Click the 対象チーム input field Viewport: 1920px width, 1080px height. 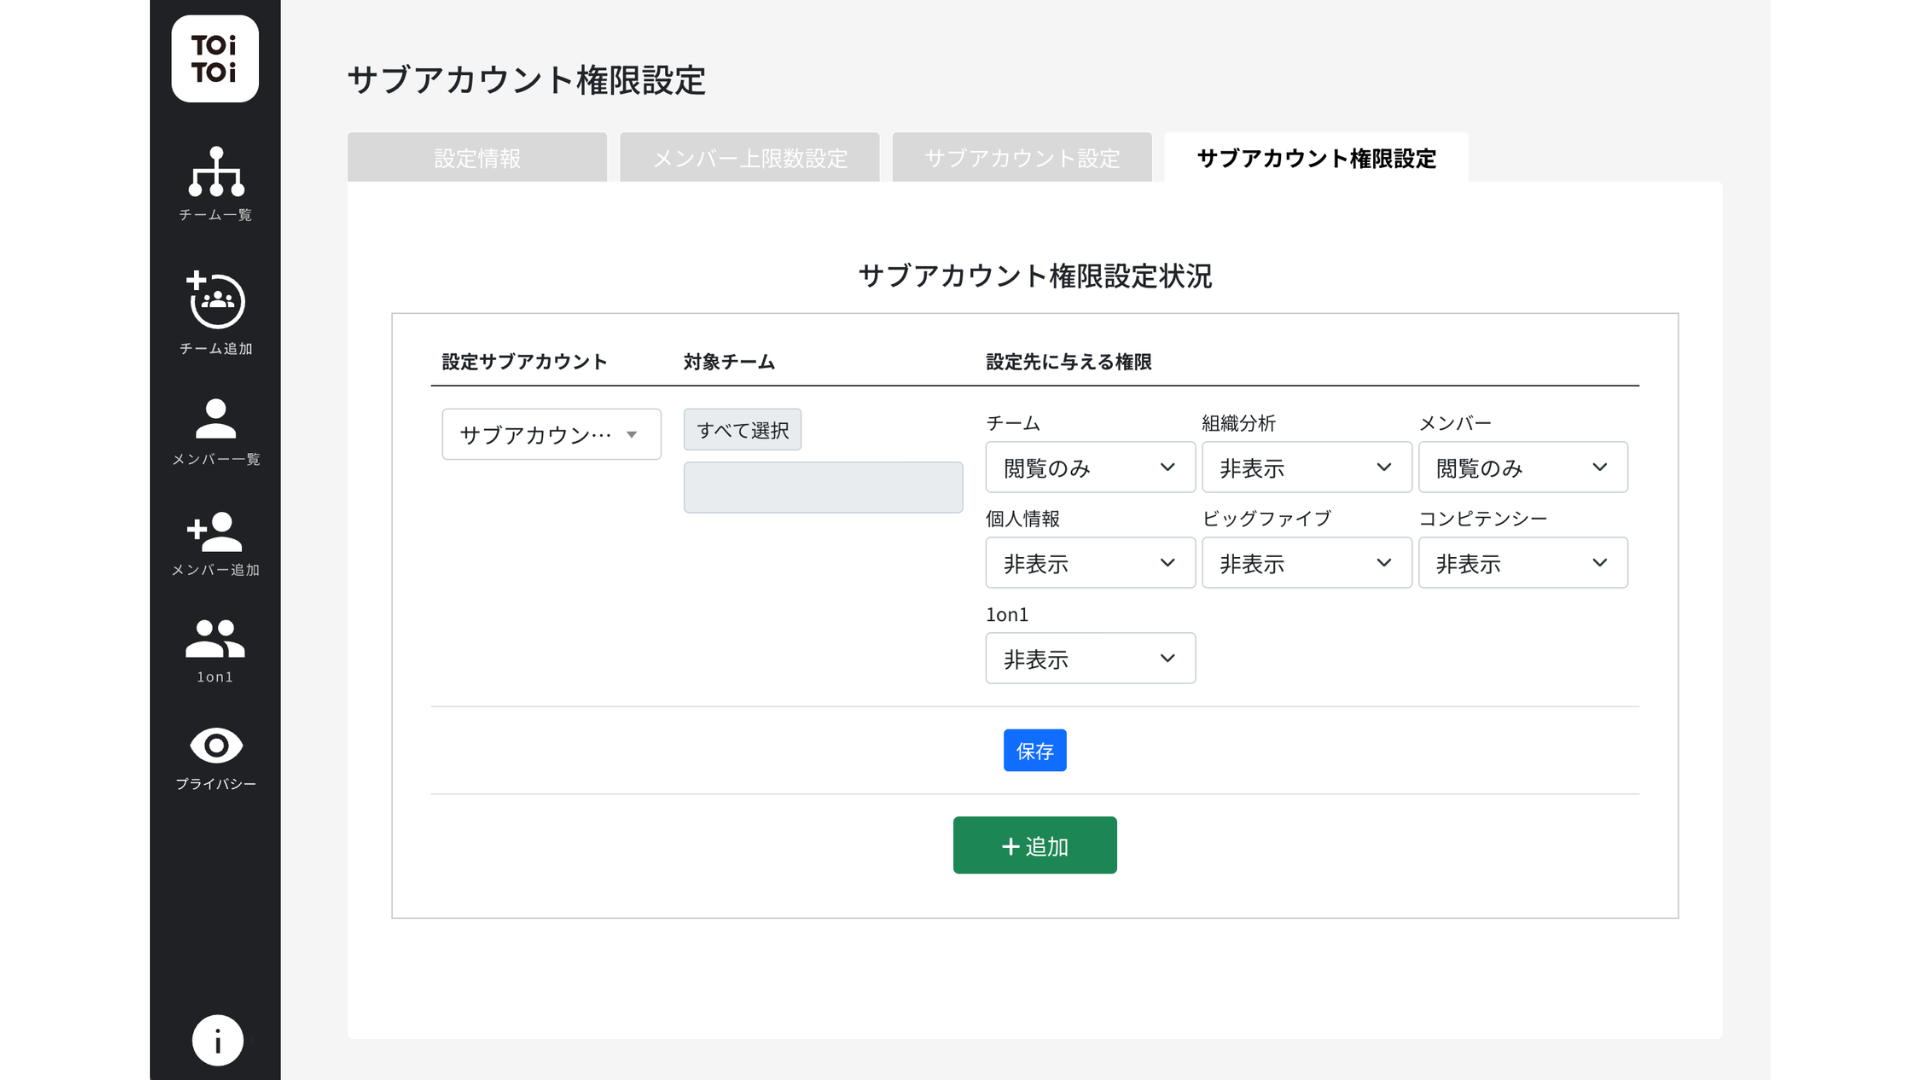pos(823,487)
